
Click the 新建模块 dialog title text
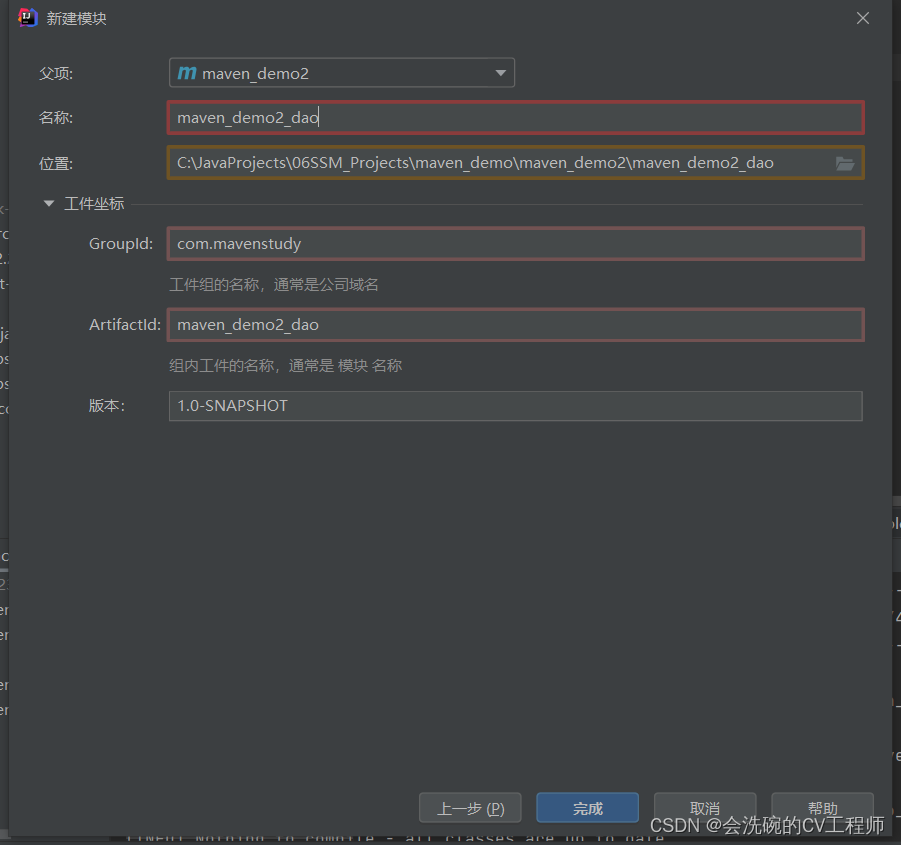point(76,18)
